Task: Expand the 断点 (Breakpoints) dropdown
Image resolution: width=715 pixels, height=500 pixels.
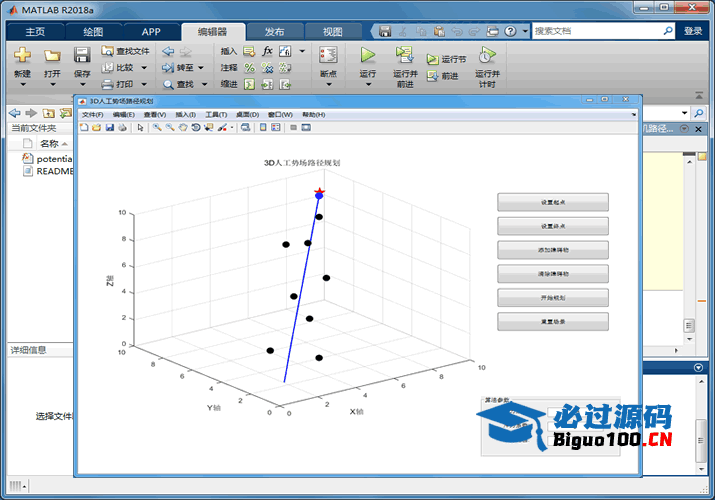Action: pyautogui.click(x=328, y=85)
